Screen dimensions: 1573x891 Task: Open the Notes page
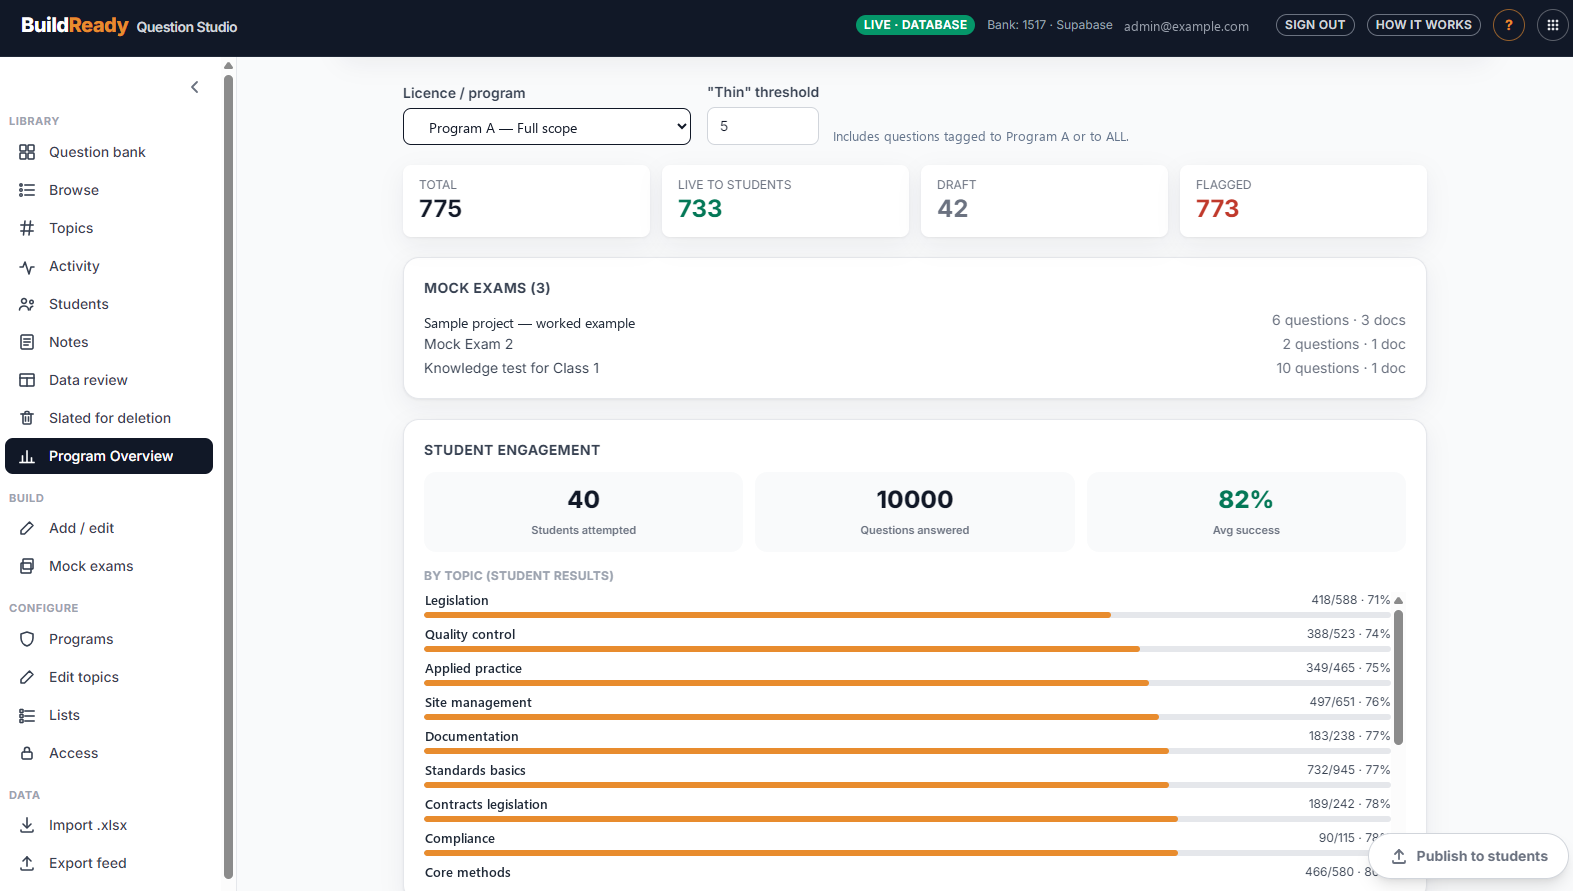[109, 342]
